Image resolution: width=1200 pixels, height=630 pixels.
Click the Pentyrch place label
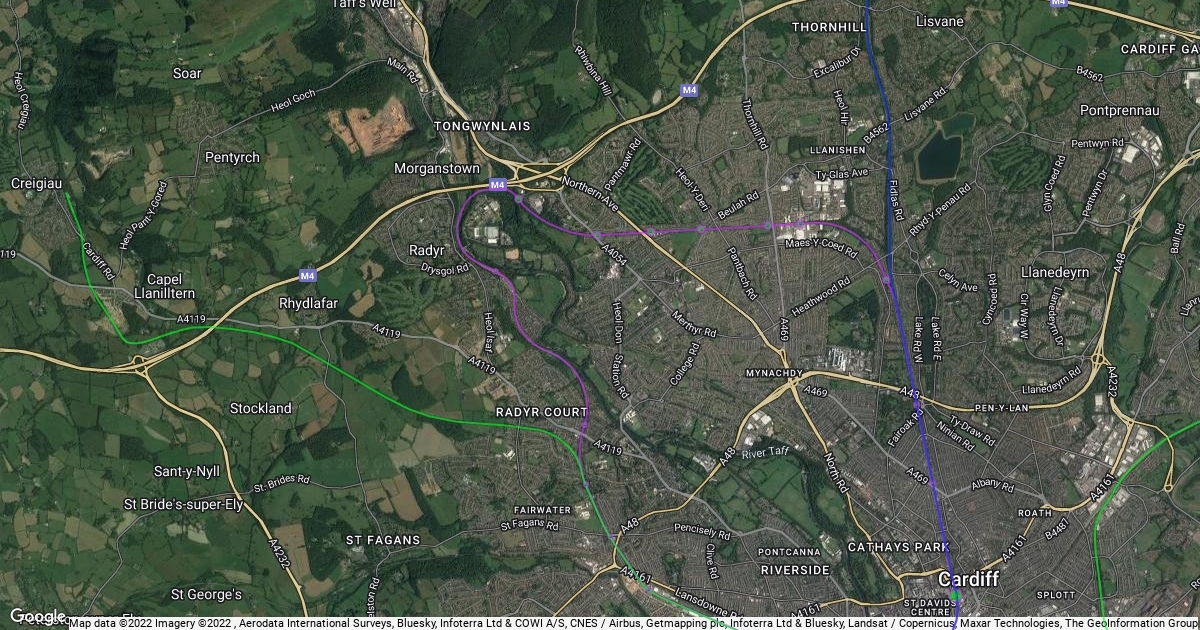pyautogui.click(x=232, y=158)
